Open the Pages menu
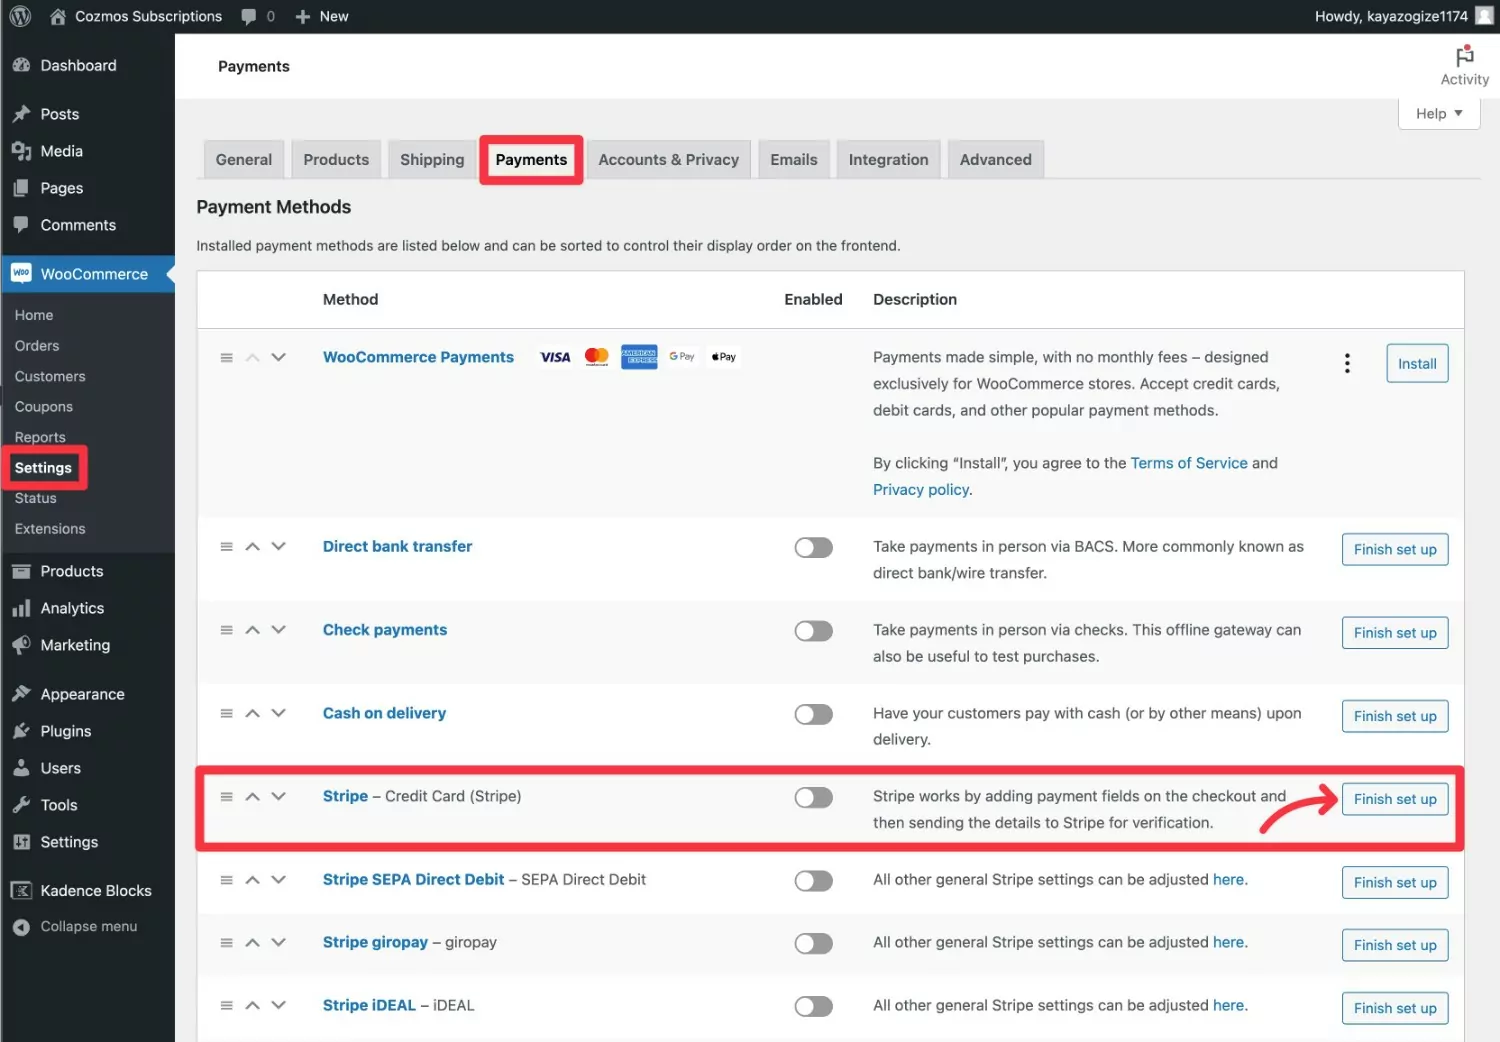 [x=61, y=188]
